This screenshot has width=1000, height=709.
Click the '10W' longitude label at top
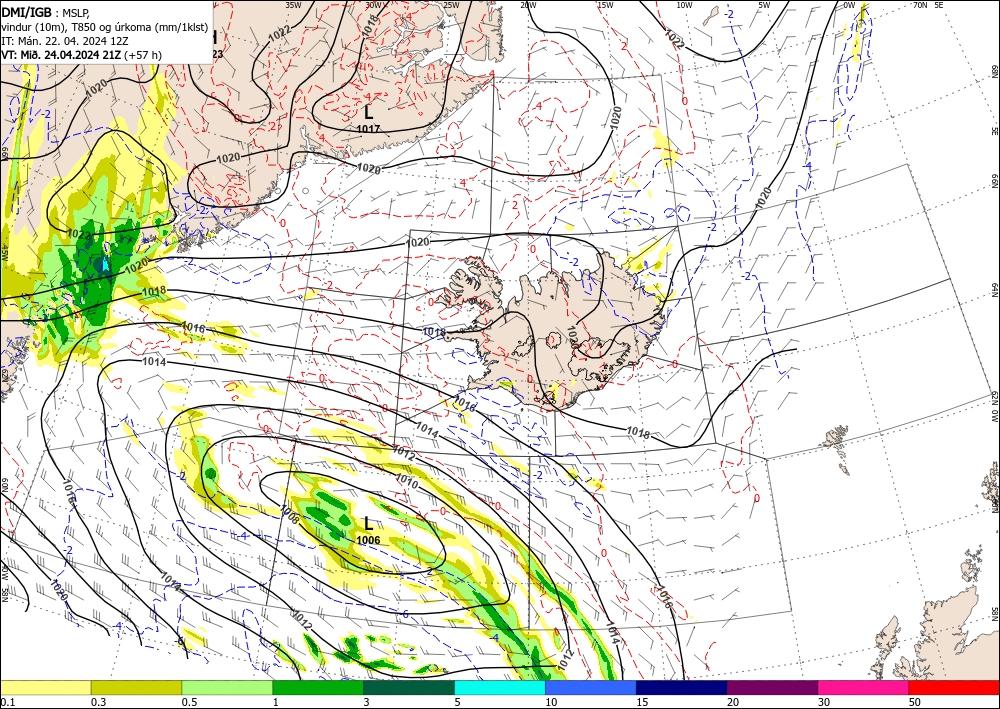[x=684, y=4]
